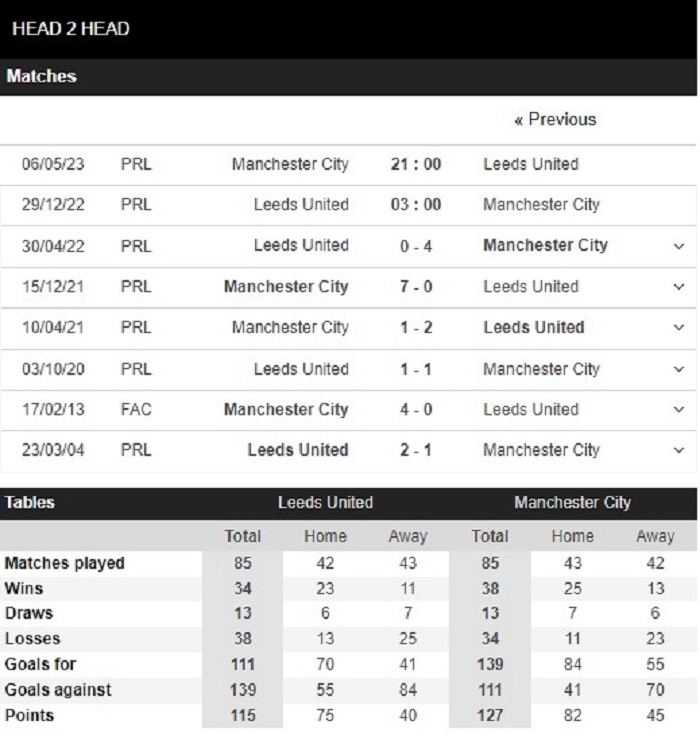Select the Tables section header
The width and height of the screenshot is (700, 740).
pyautogui.click(x=30, y=503)
